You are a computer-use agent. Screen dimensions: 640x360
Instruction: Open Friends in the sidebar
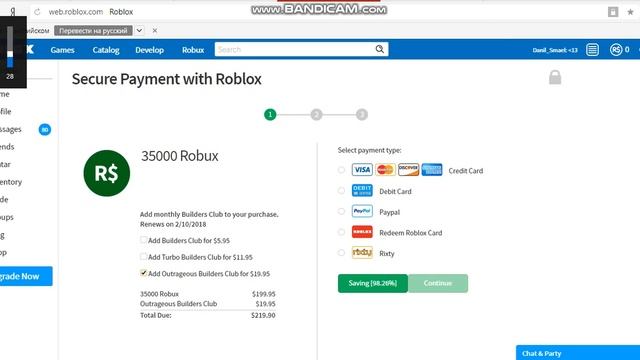(x=7, y=147)
